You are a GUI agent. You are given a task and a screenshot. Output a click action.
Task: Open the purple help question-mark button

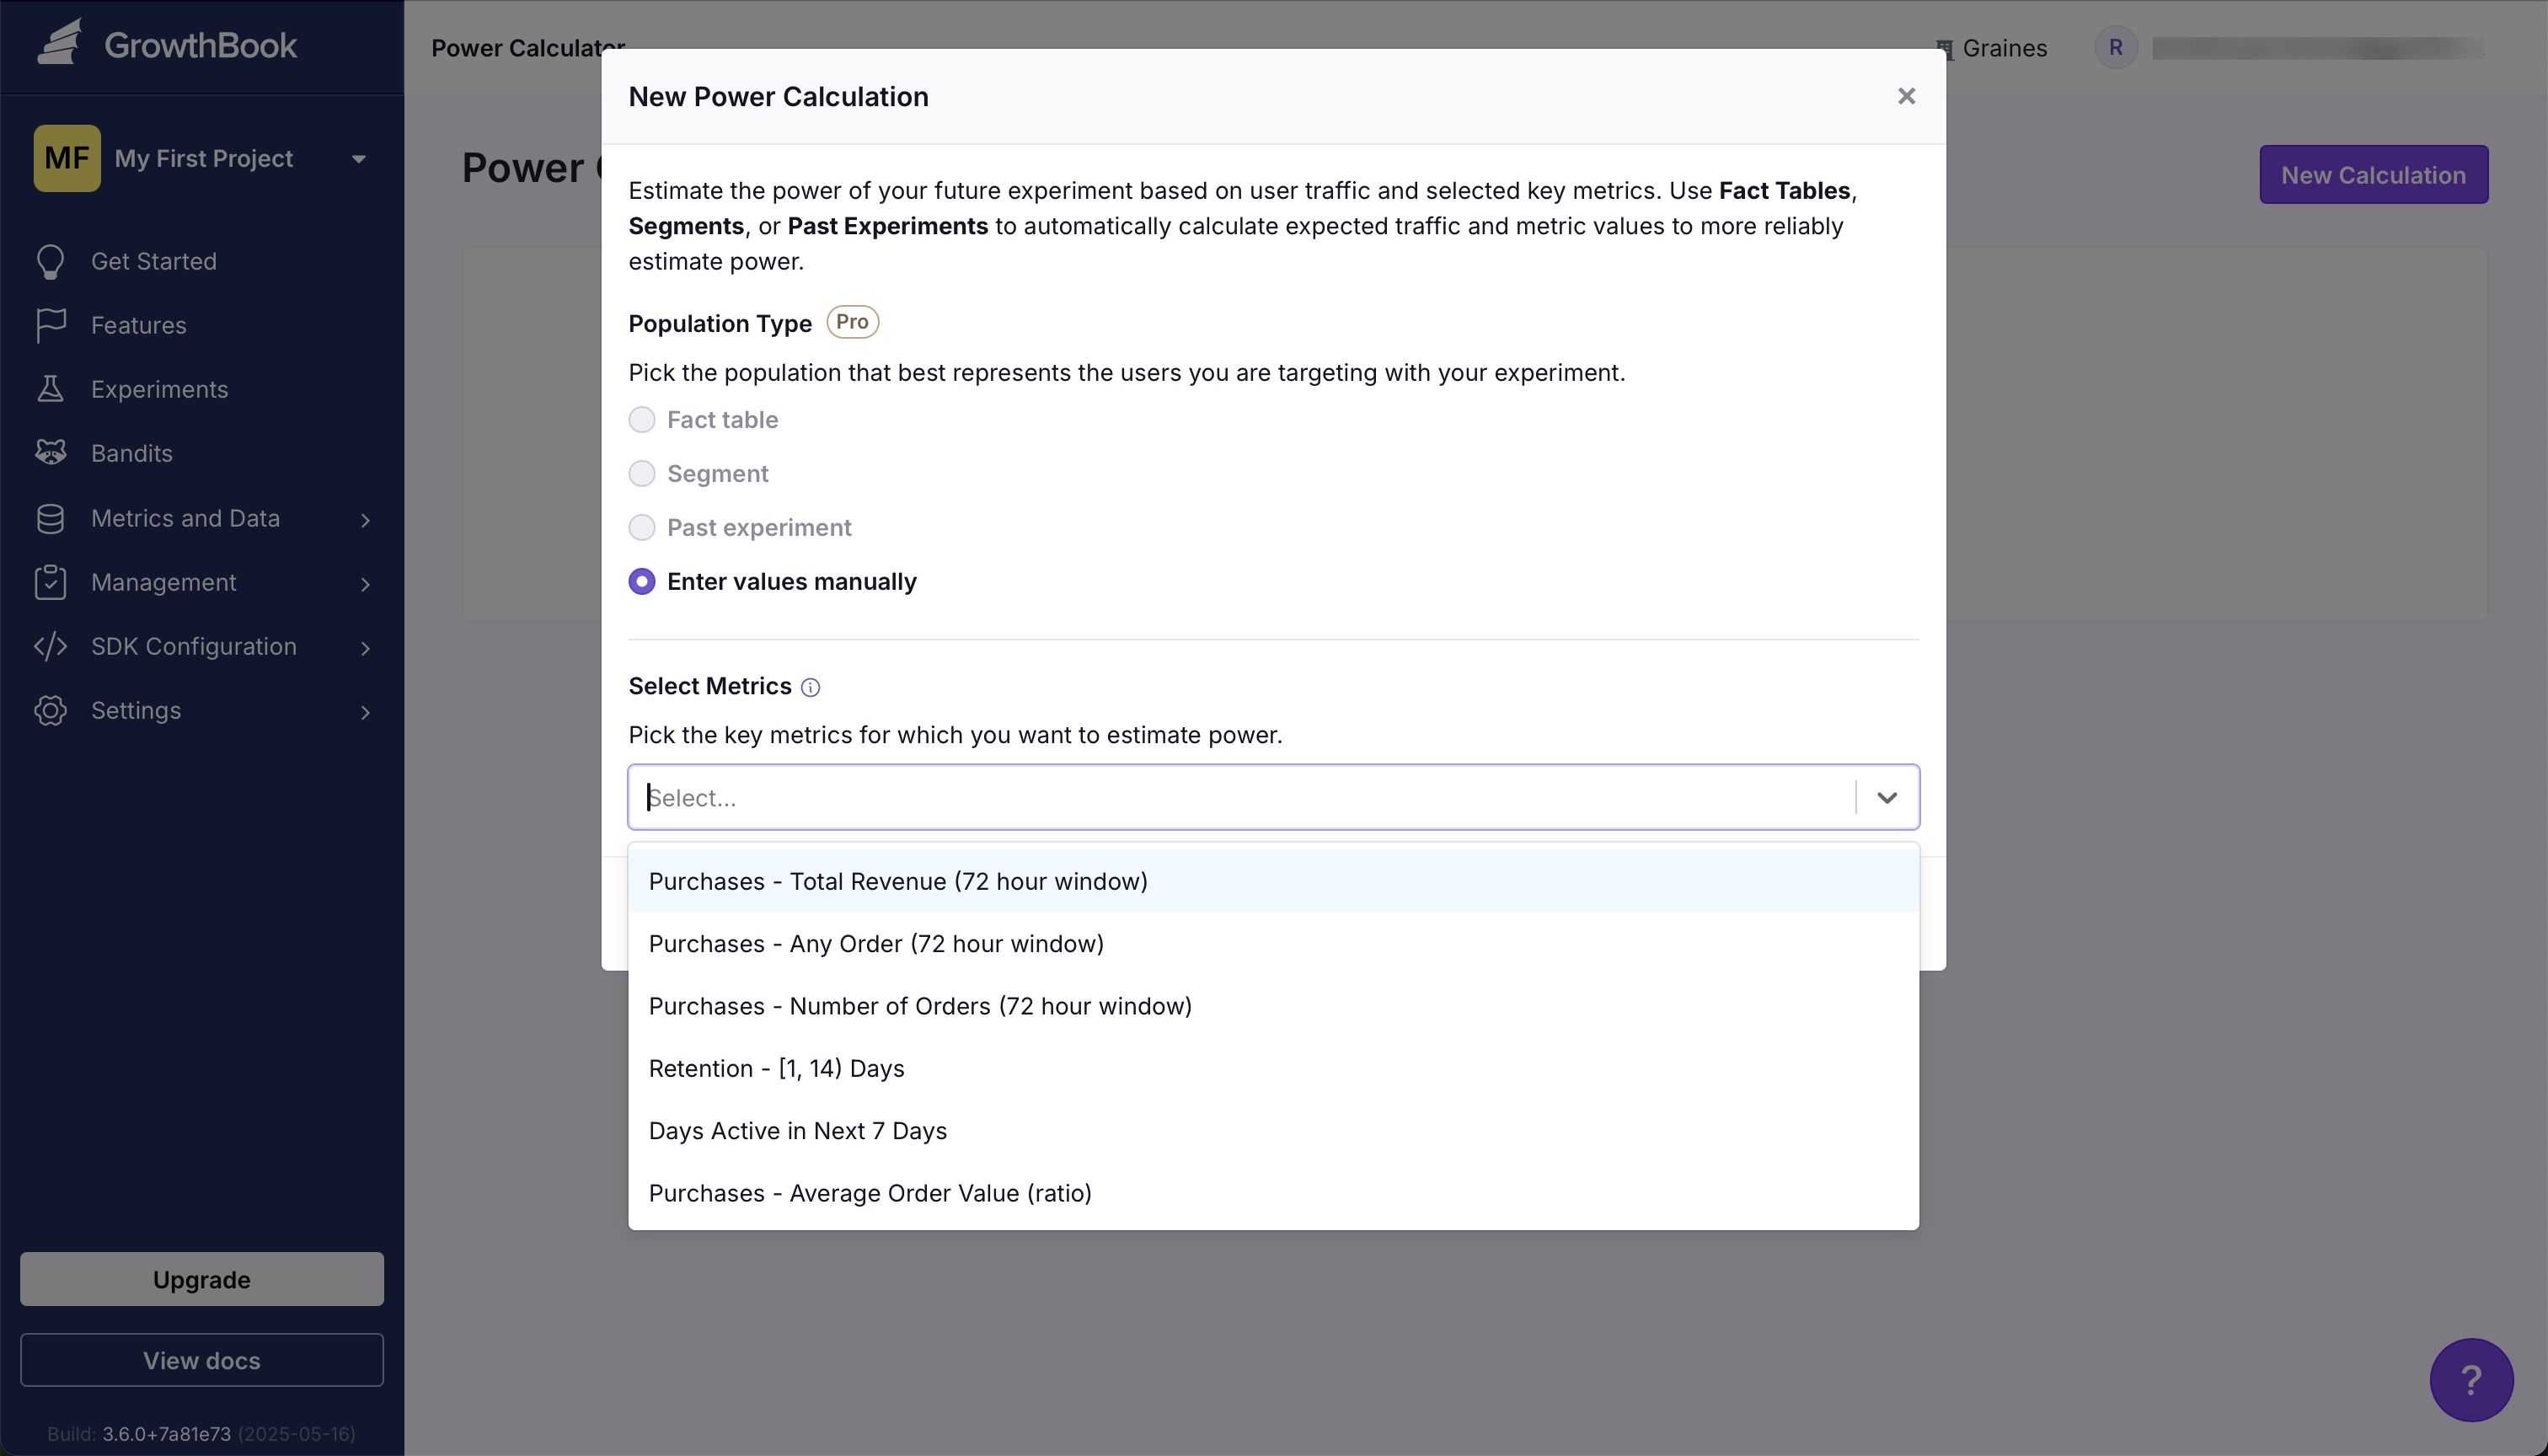tap(2471, 1380)
